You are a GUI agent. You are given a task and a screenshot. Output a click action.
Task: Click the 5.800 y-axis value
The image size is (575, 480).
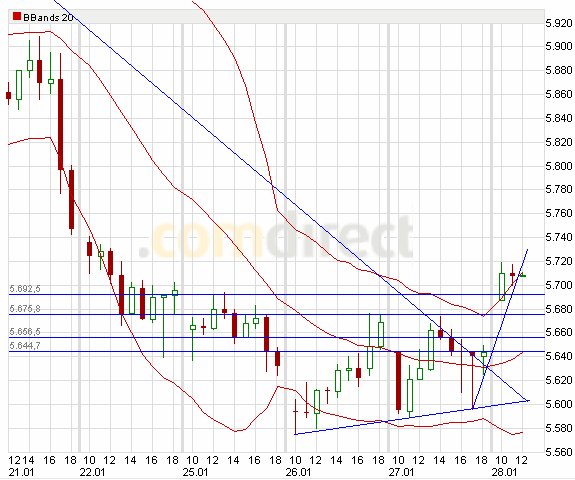[x=559, y=166]
